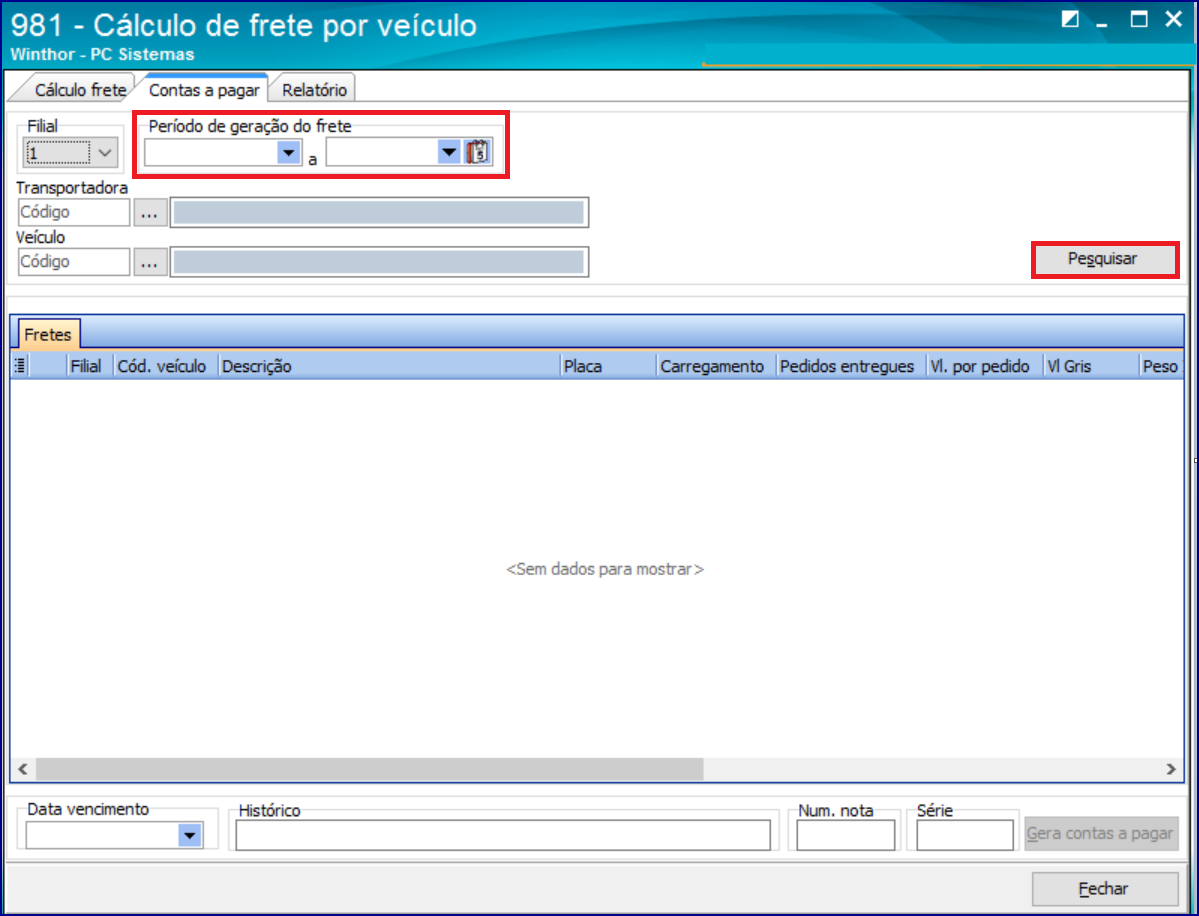
Task: Click the horizontal scrollbar thumb of the Fretes grid
Action: pos(369,768)
